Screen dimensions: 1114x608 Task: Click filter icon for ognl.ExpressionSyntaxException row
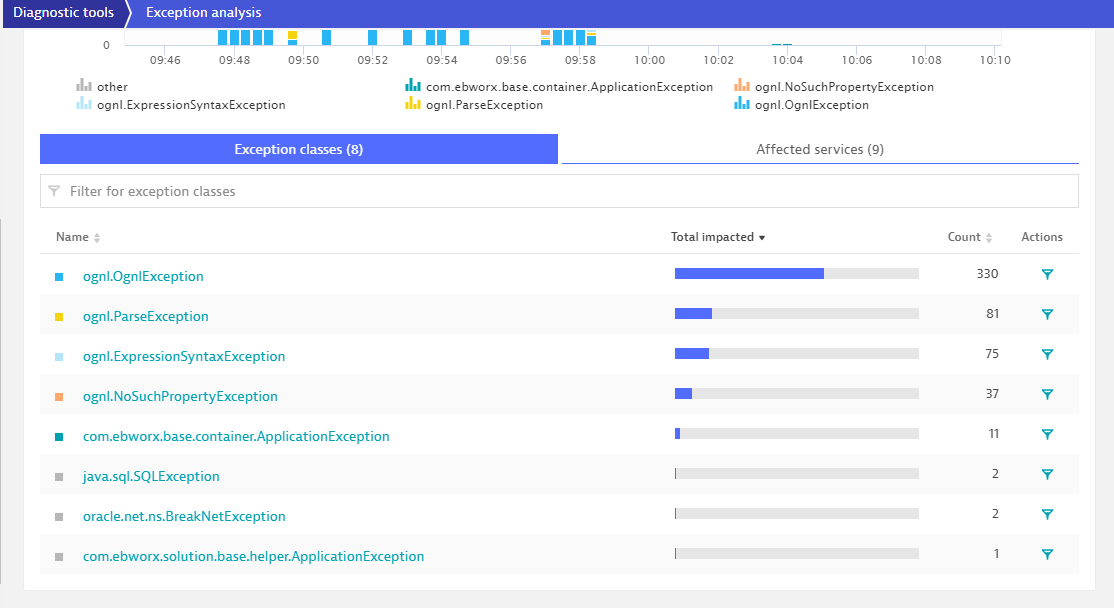(1047, 355)
